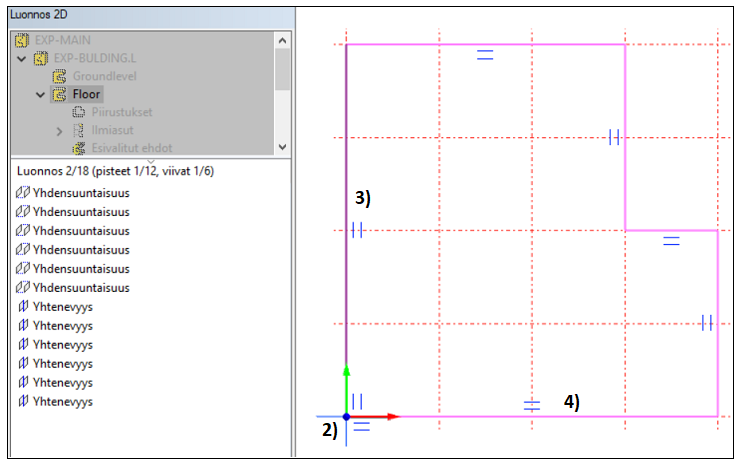Collapse the Floor tree node
The image size is (741, 464).
click(41, 95)
